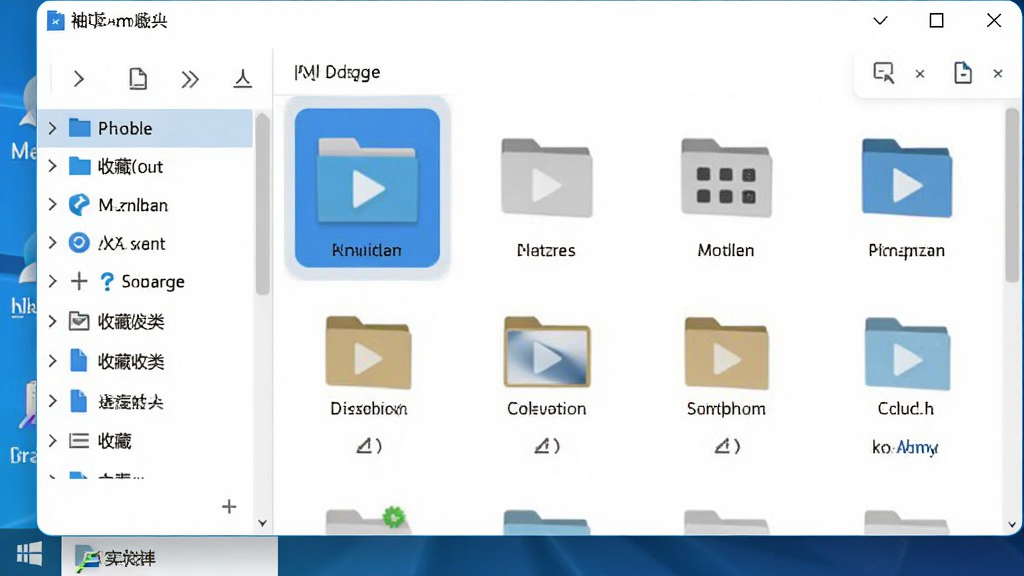This screenshot has width=1024, height=576.
Task: Click the tag mark under Dissobion
Action: click(369, 446)
